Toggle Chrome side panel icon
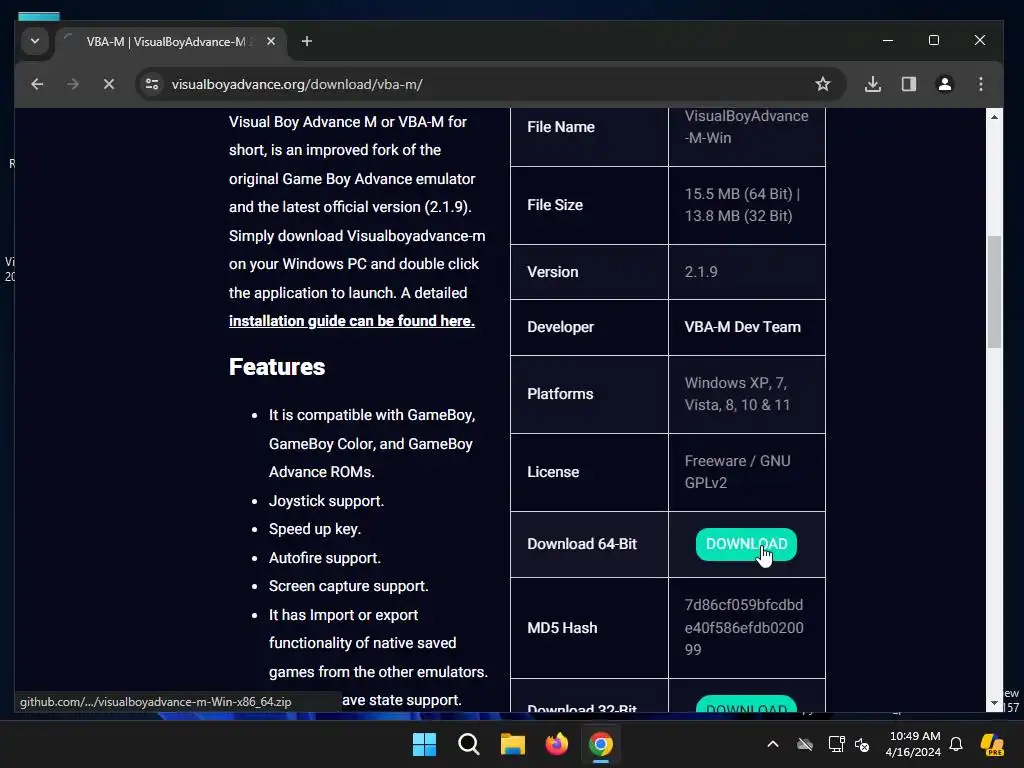This screenshot has height=768, width=1024. 909,84
